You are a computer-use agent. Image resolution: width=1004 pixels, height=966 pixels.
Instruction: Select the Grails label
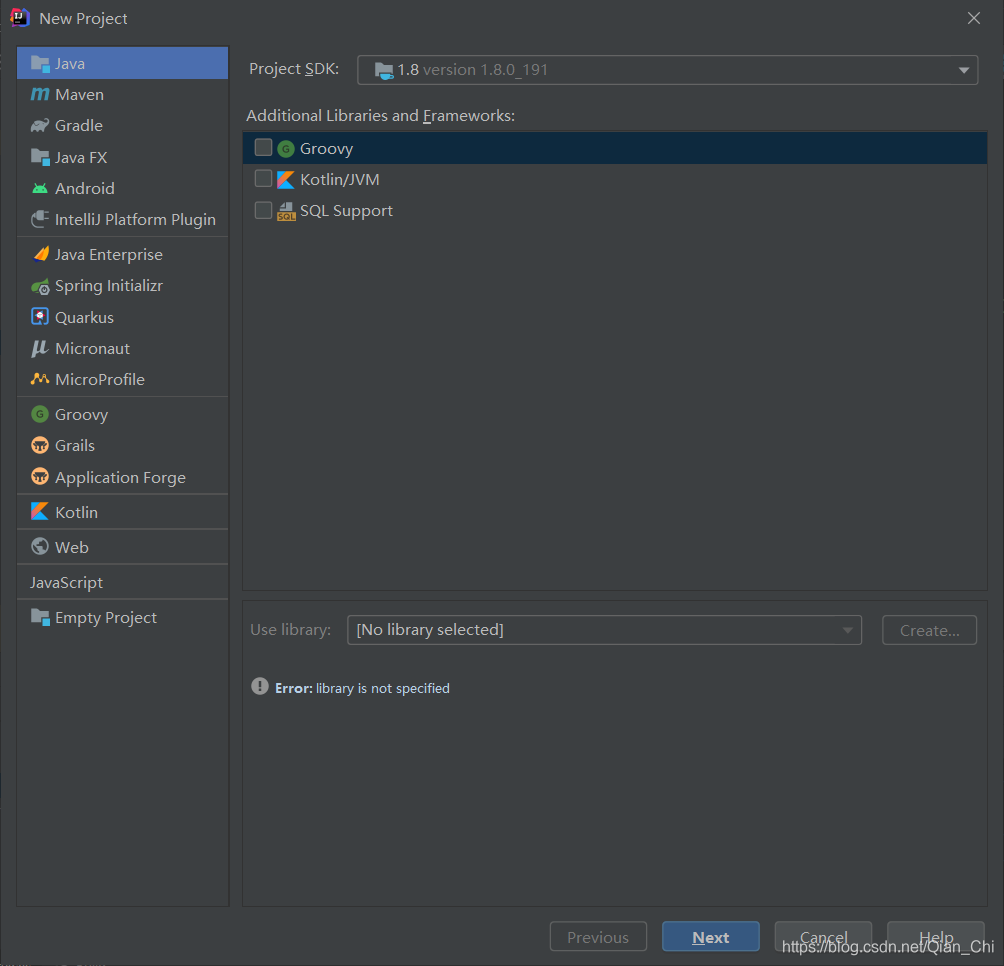[75, 446]
